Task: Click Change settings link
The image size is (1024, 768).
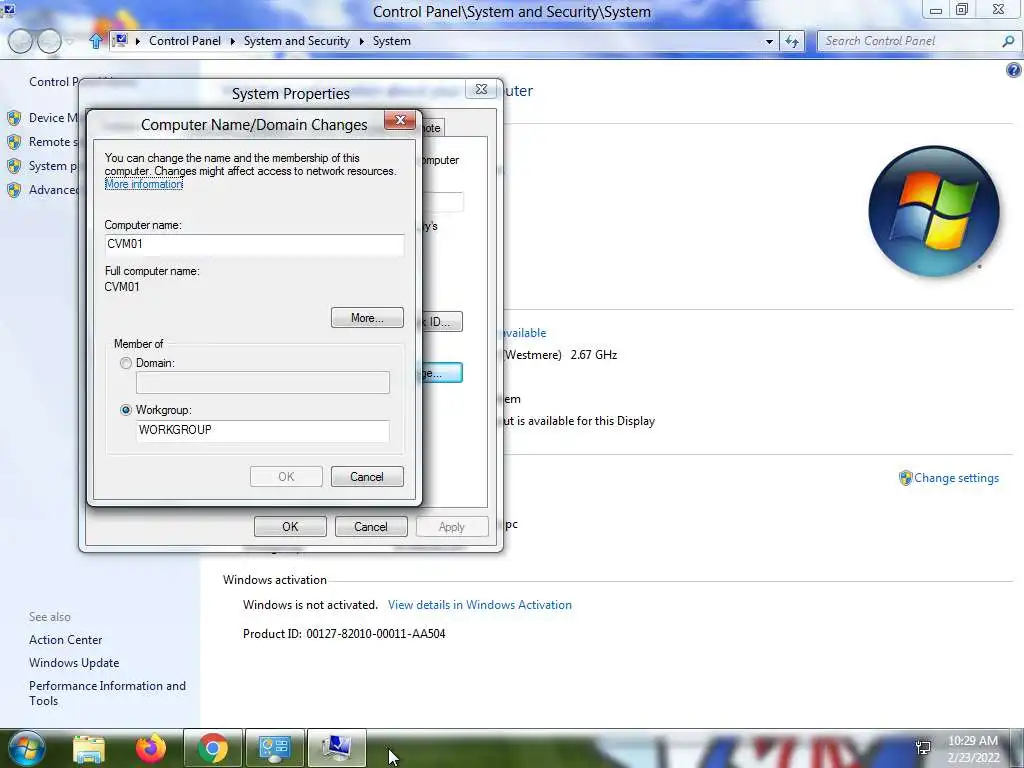Action: coord(956,478)
